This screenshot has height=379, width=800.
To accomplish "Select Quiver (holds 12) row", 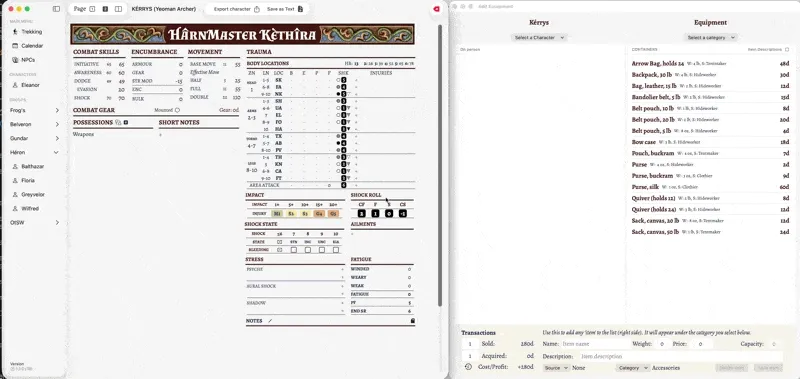I will [710, 198].
